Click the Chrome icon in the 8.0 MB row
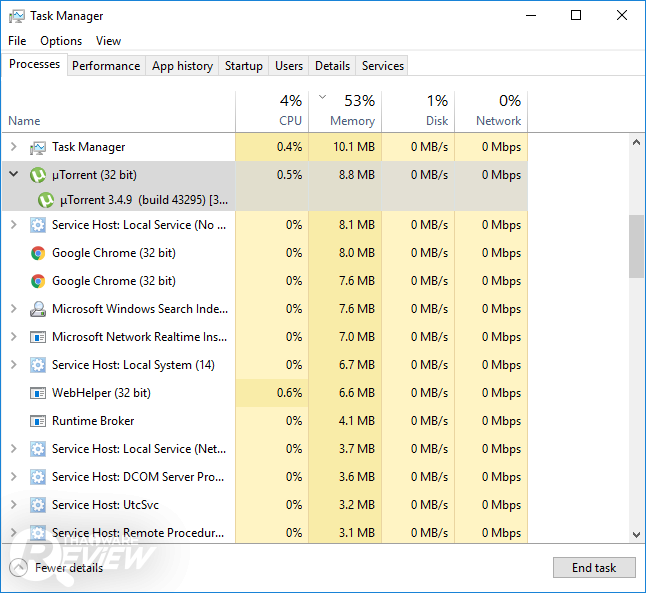This screenshot has height=593, width=646. [38, 253]
